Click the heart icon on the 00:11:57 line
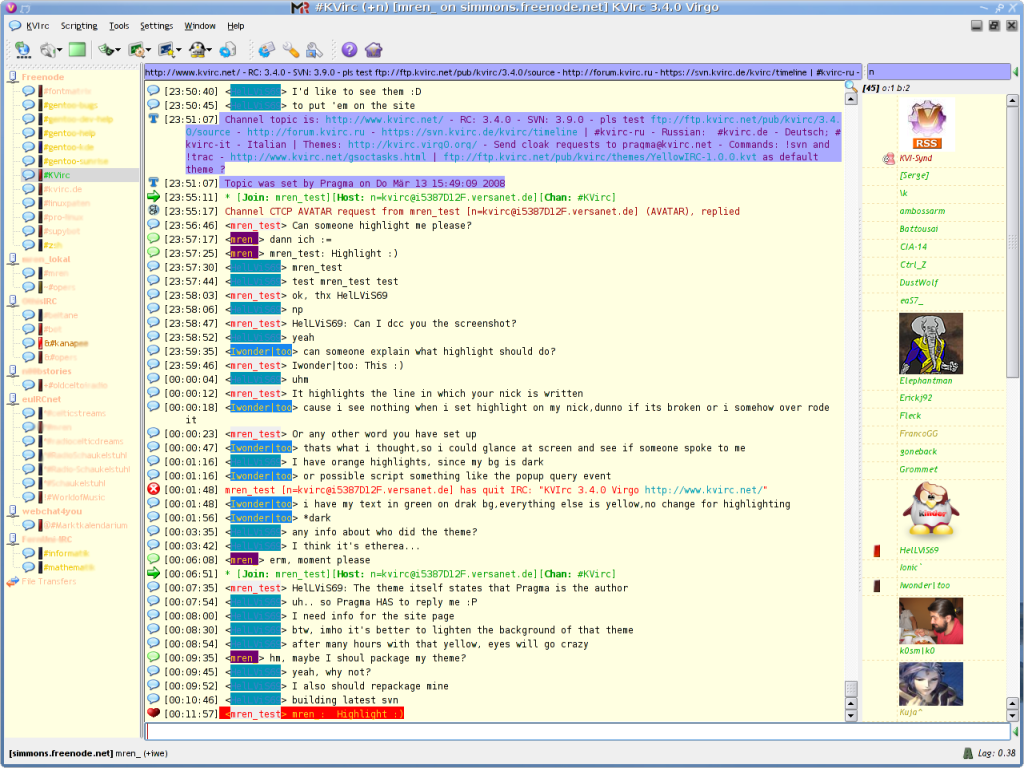The height and width of the screenshot is (768, 1024). (153, 713)
